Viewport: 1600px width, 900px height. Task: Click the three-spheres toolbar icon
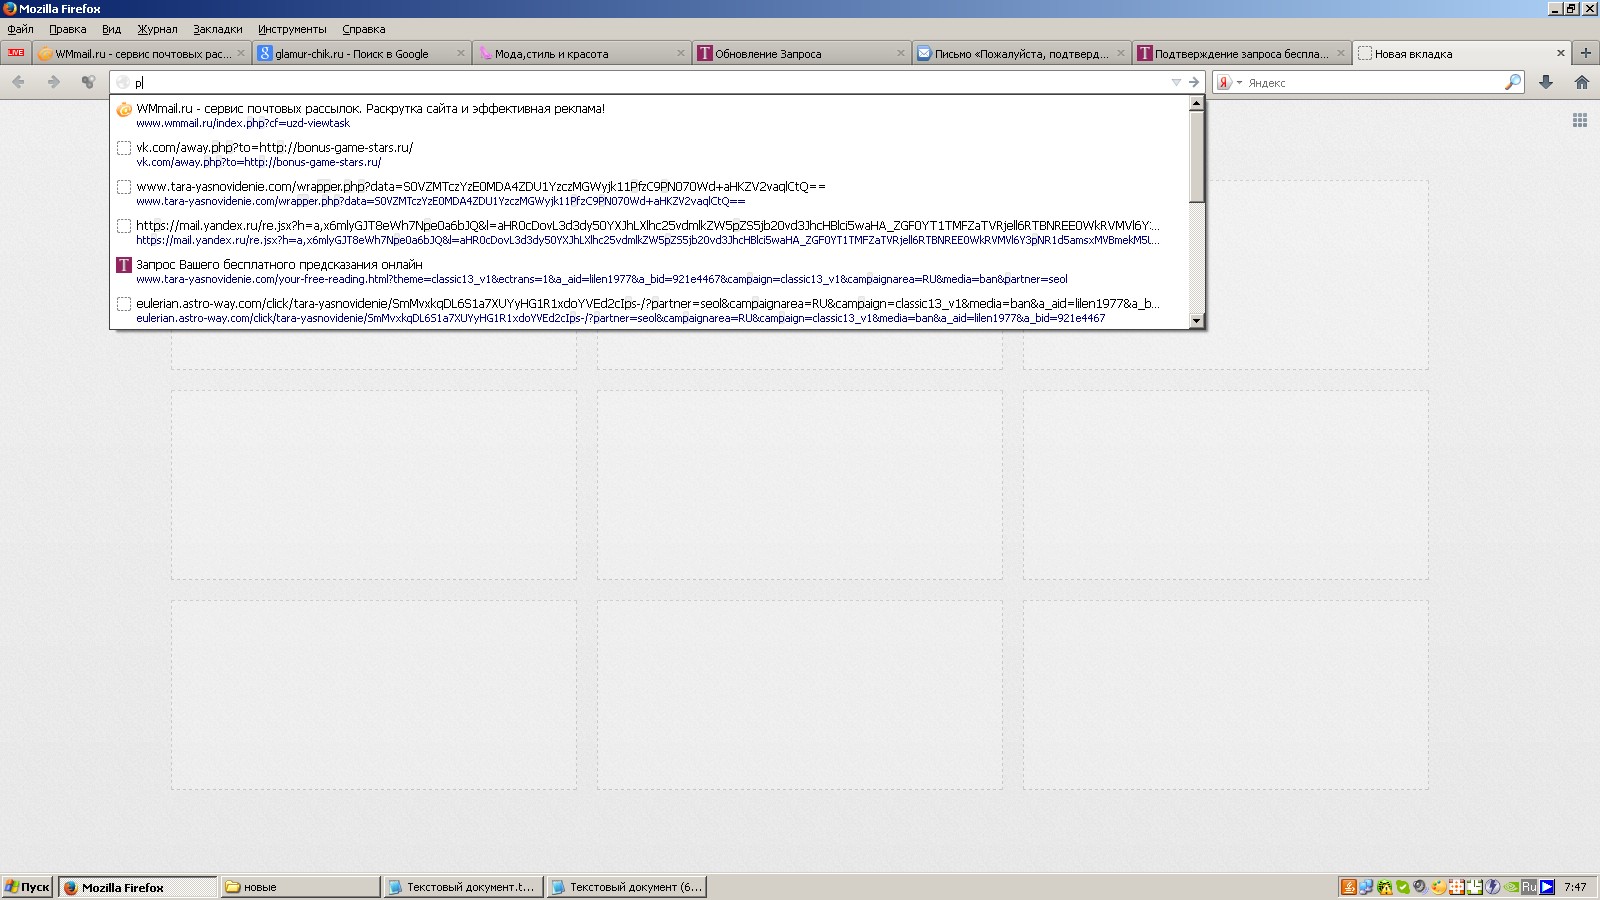88,82
